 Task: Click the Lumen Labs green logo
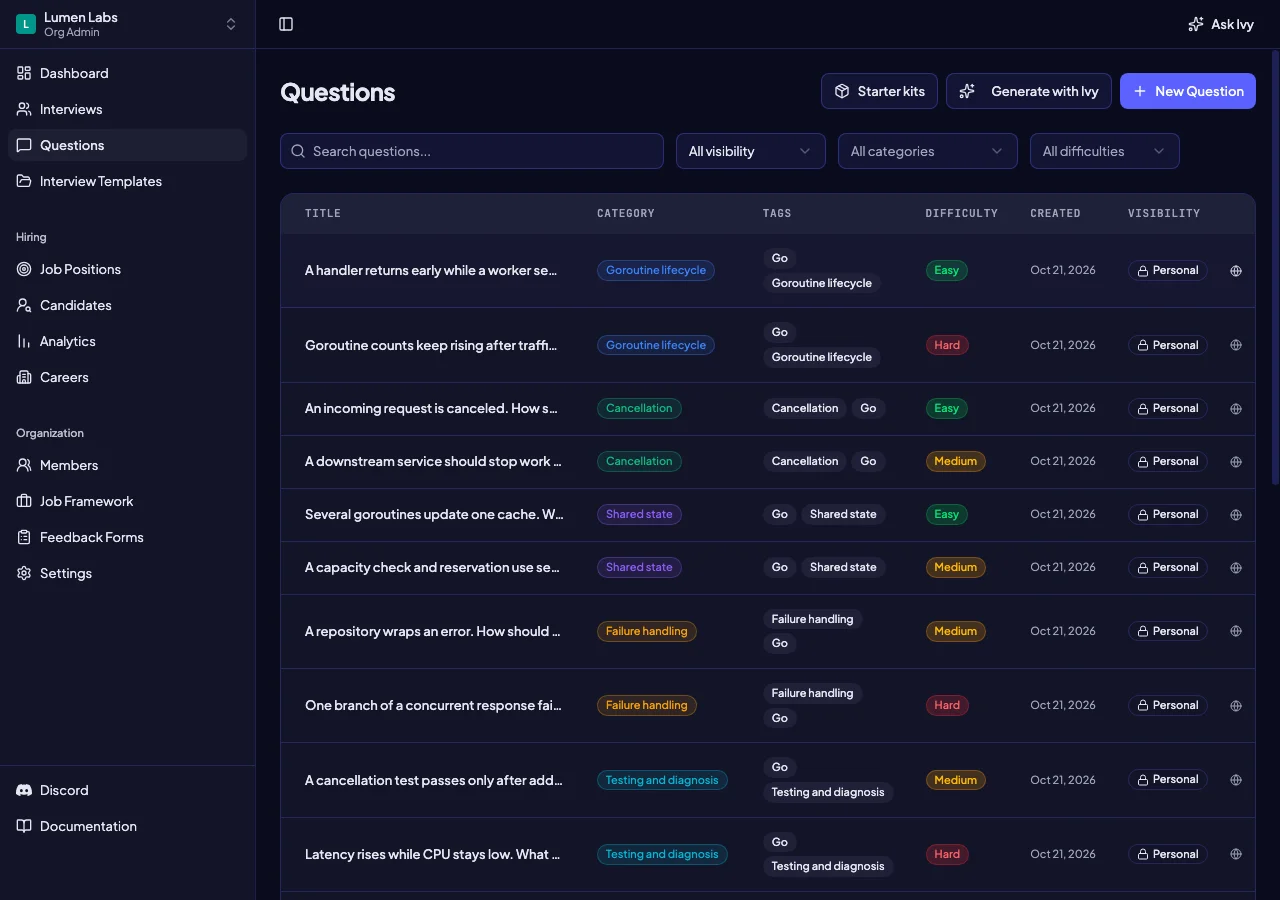click(x=26, y=24)
